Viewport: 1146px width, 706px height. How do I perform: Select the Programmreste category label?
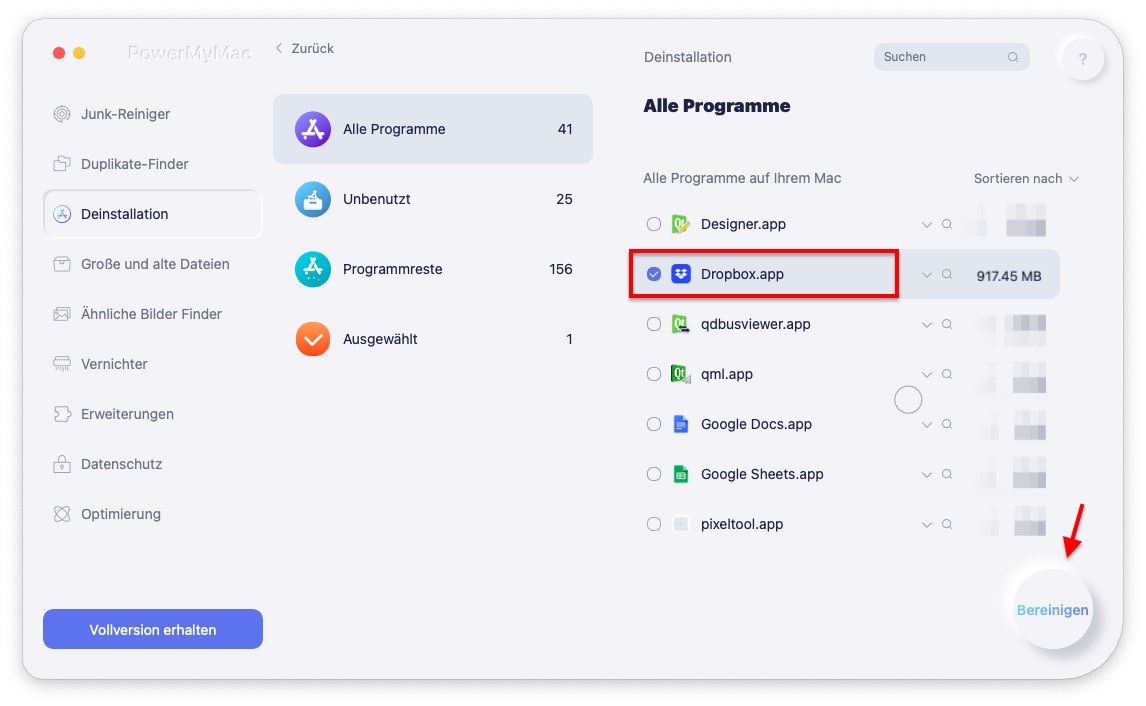coord(392,269)
